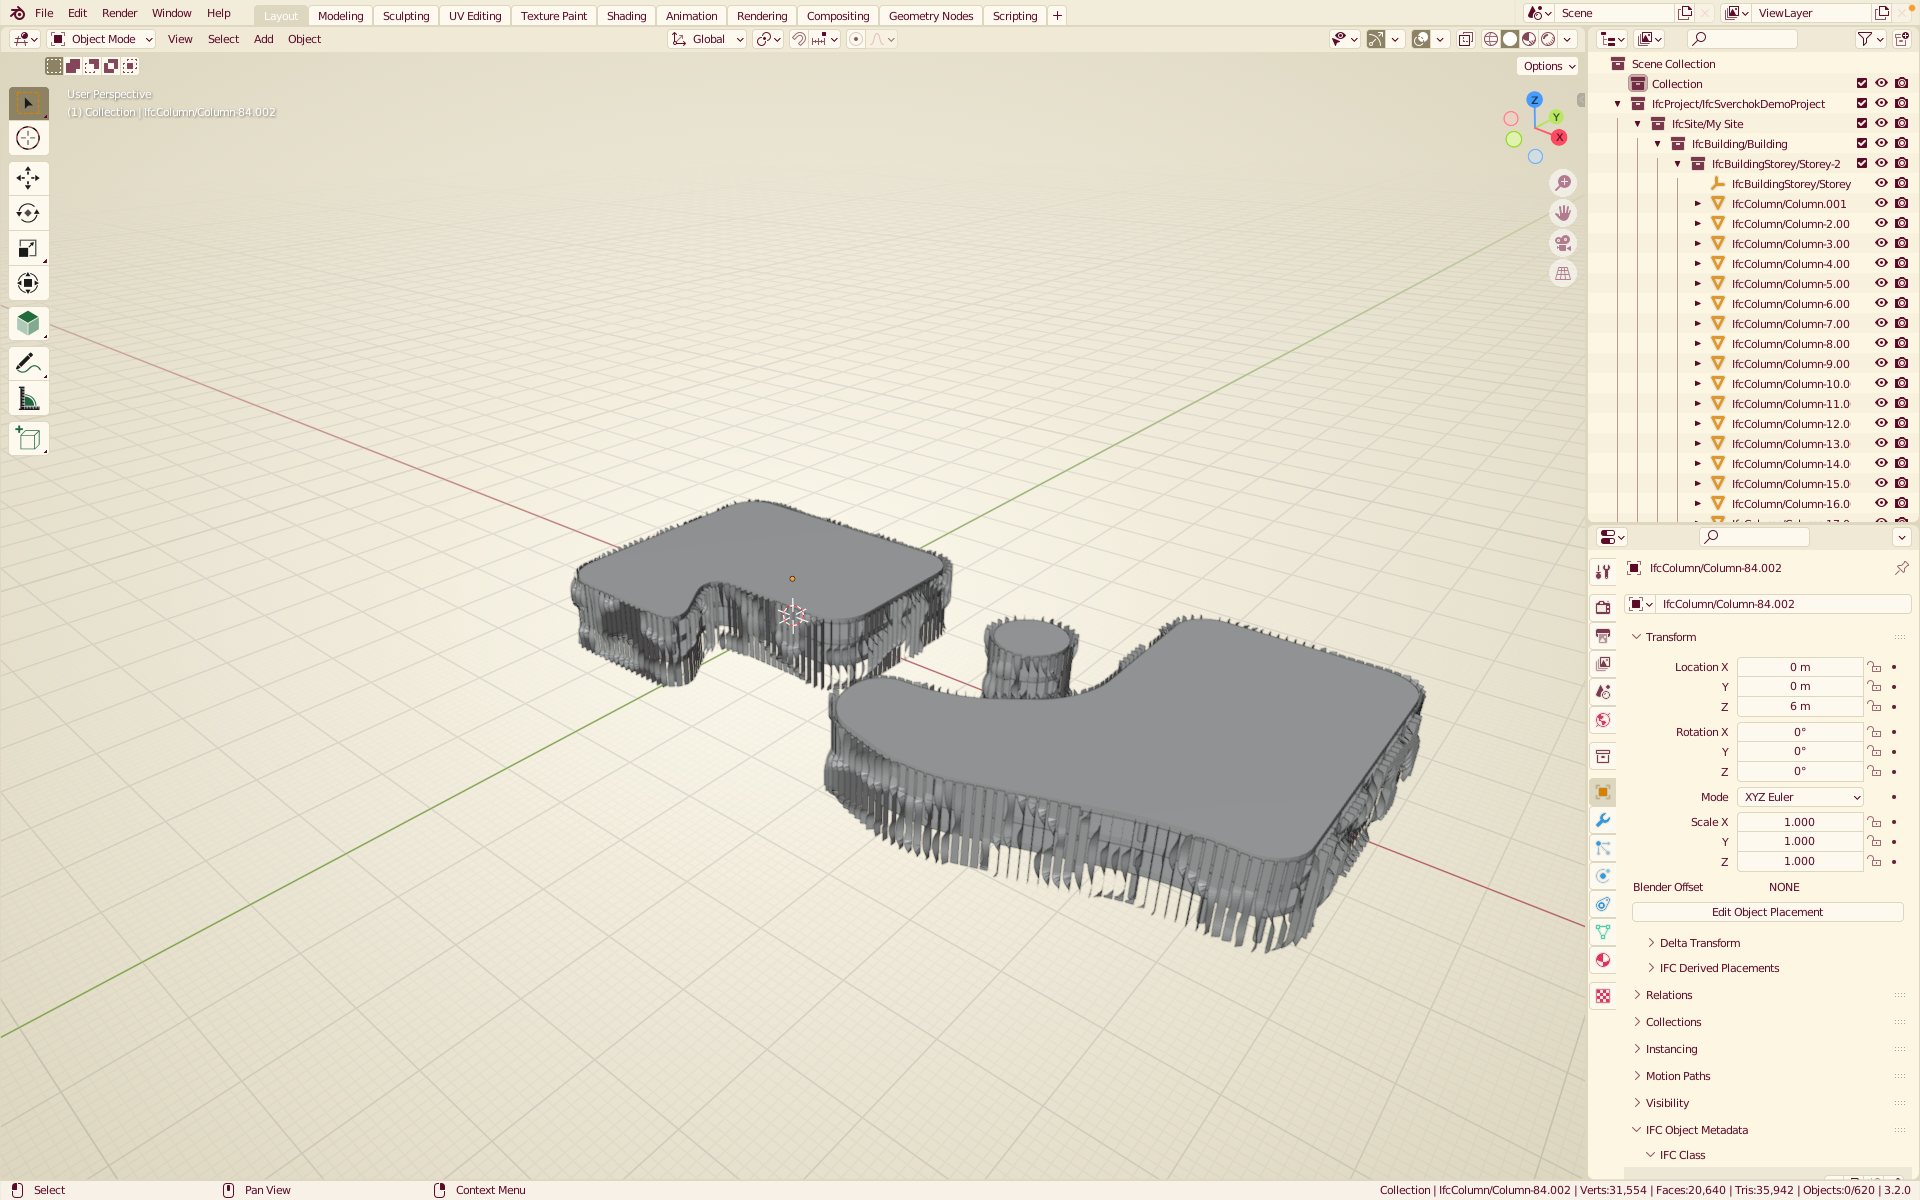1920x1200 pixels.
Task: Activate the Scale tool
Action: pos(28,248)
